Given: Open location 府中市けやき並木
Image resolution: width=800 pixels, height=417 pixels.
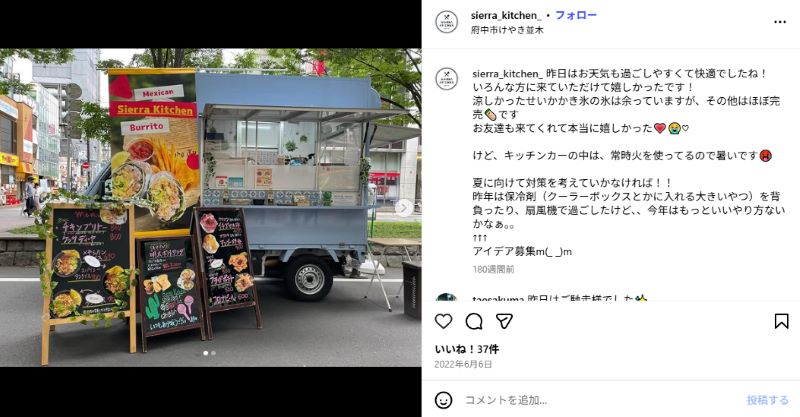Looking at the screenshot, I should tap(507, 30).
